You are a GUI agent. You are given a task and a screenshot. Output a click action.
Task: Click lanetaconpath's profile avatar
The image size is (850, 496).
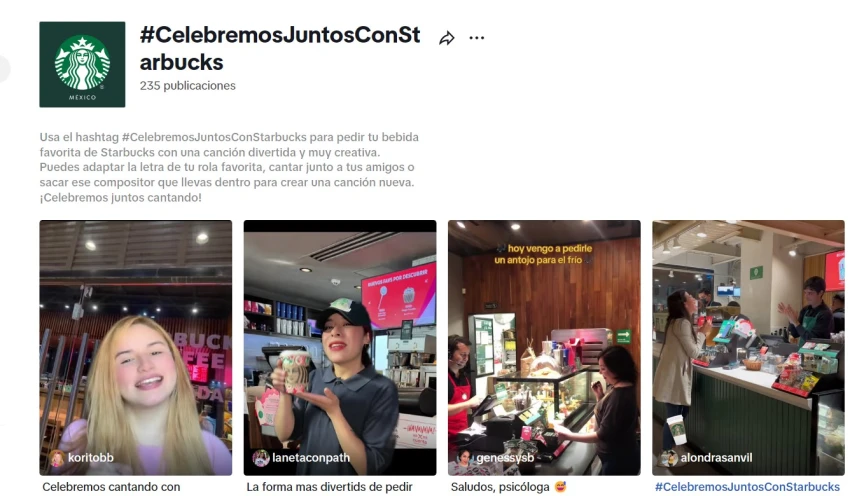coord(261,458)
